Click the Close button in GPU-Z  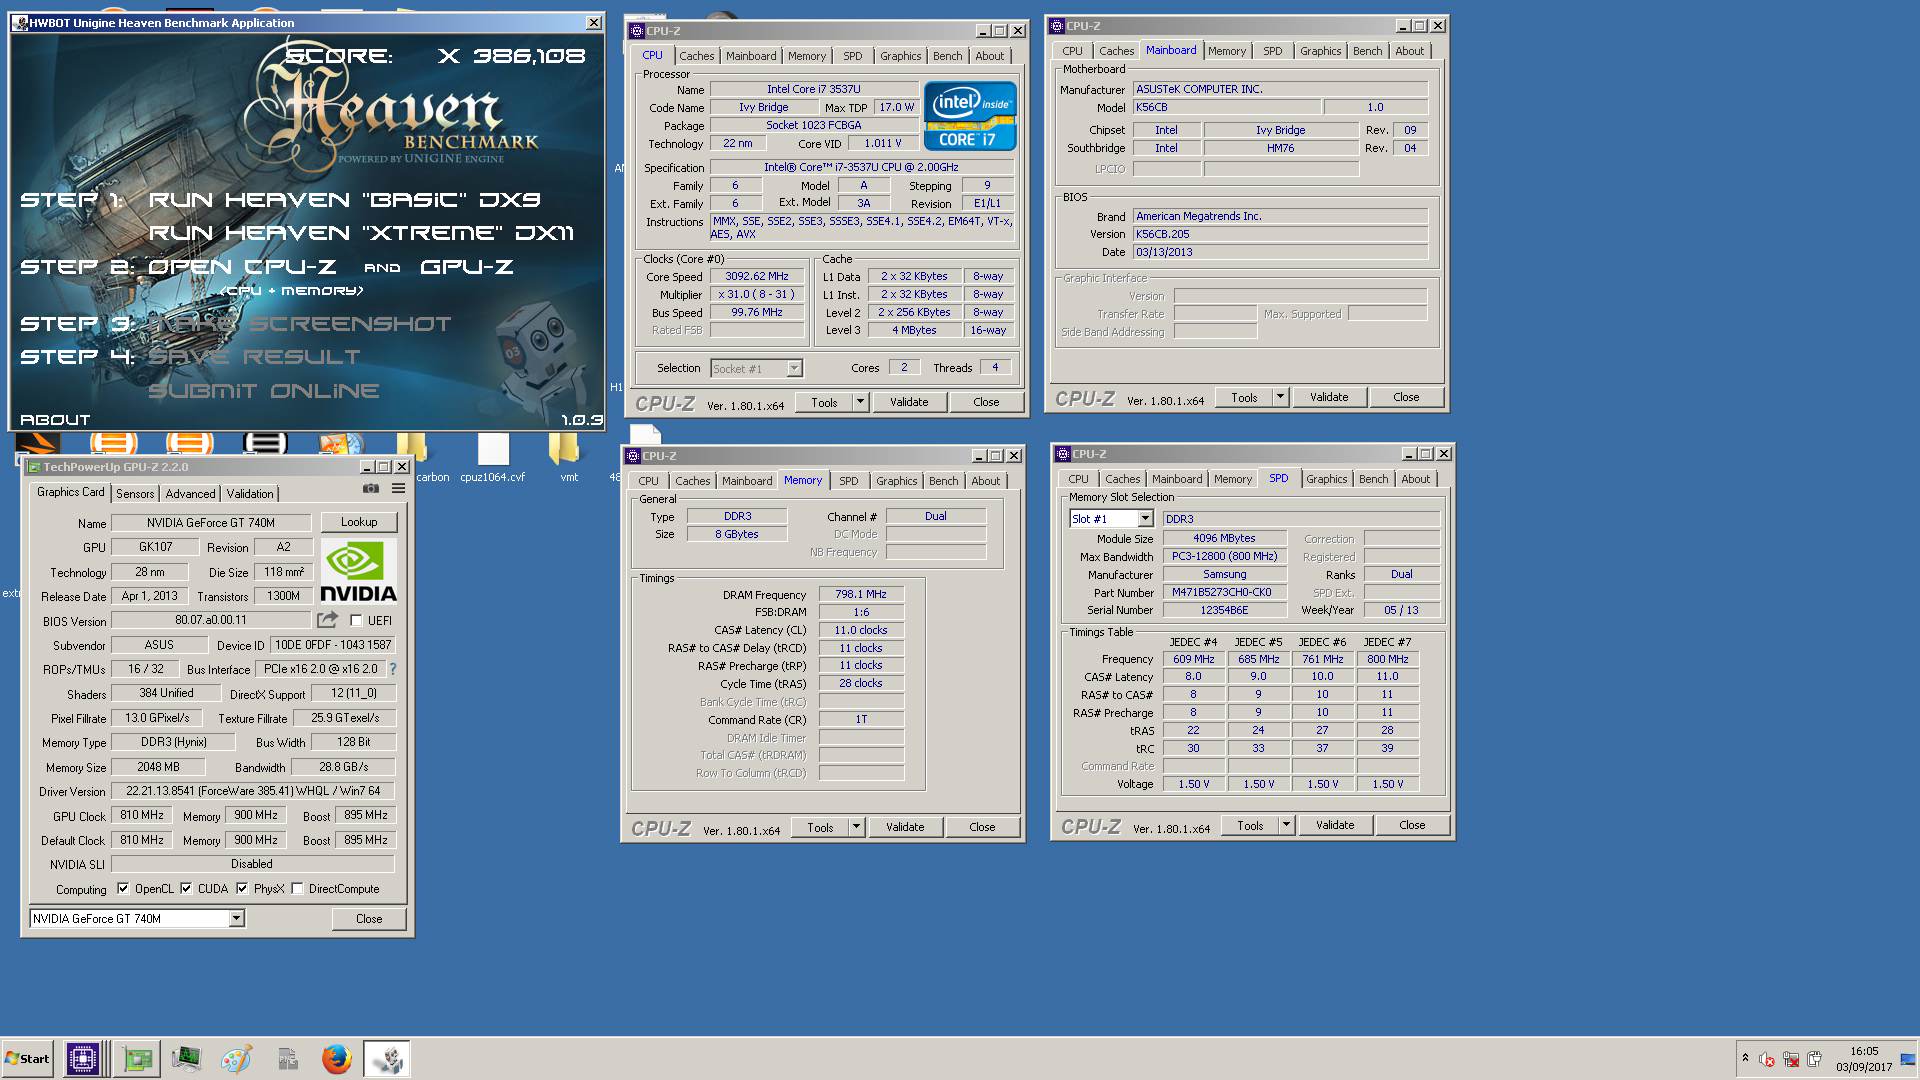click(369, 918)
